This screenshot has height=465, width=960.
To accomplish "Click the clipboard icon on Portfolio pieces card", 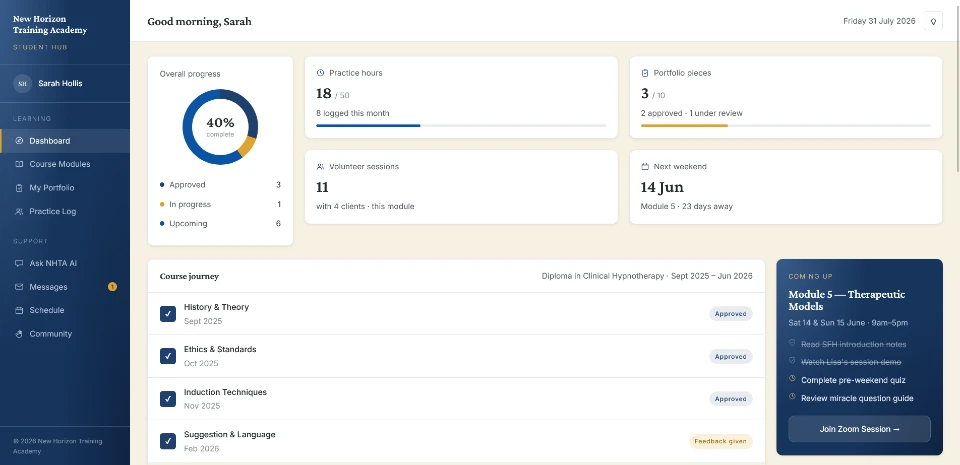I will click(x=645, y=73).
